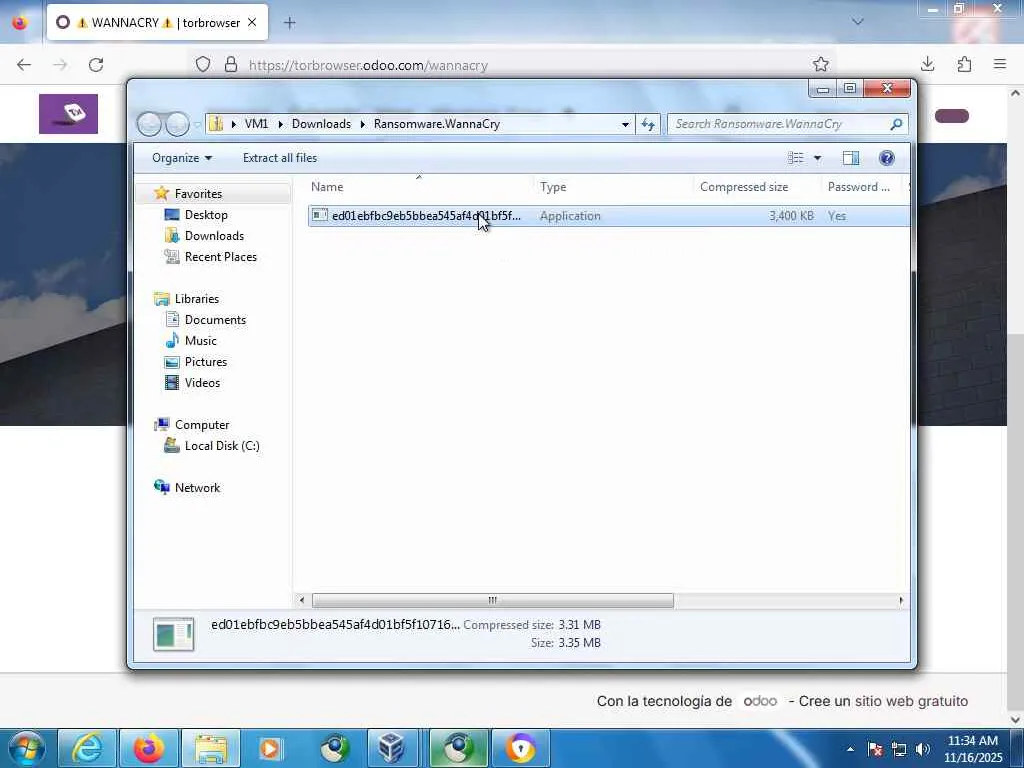1024x768 pixels.
Task: Click Downloads in the breadcrumb path
Action: click(x=321, y=124)
